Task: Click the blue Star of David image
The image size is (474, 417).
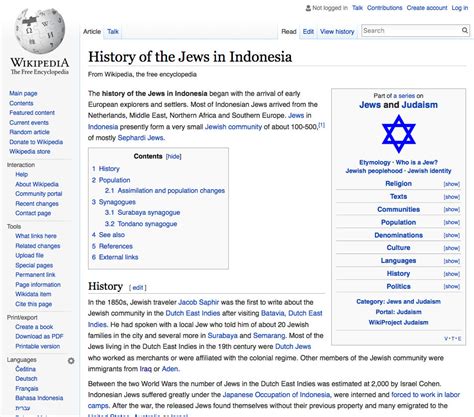Action: pos(399,134)
